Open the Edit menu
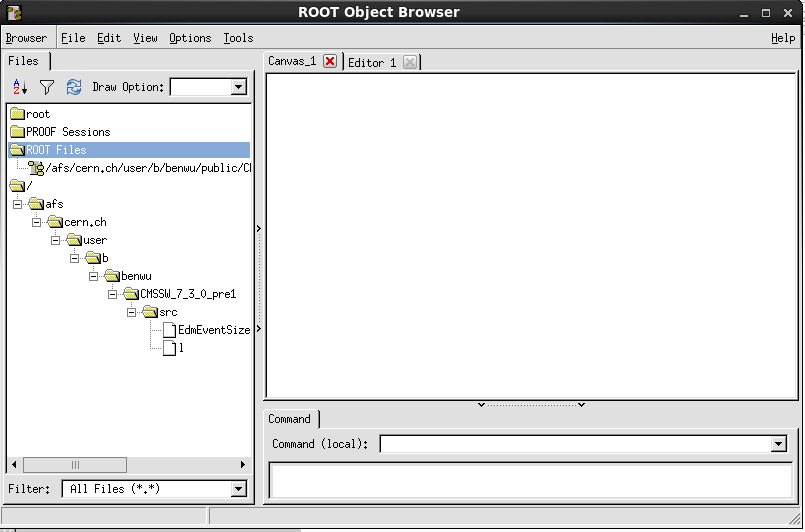Viewport: 805px width, 532px height. point(109,38)
